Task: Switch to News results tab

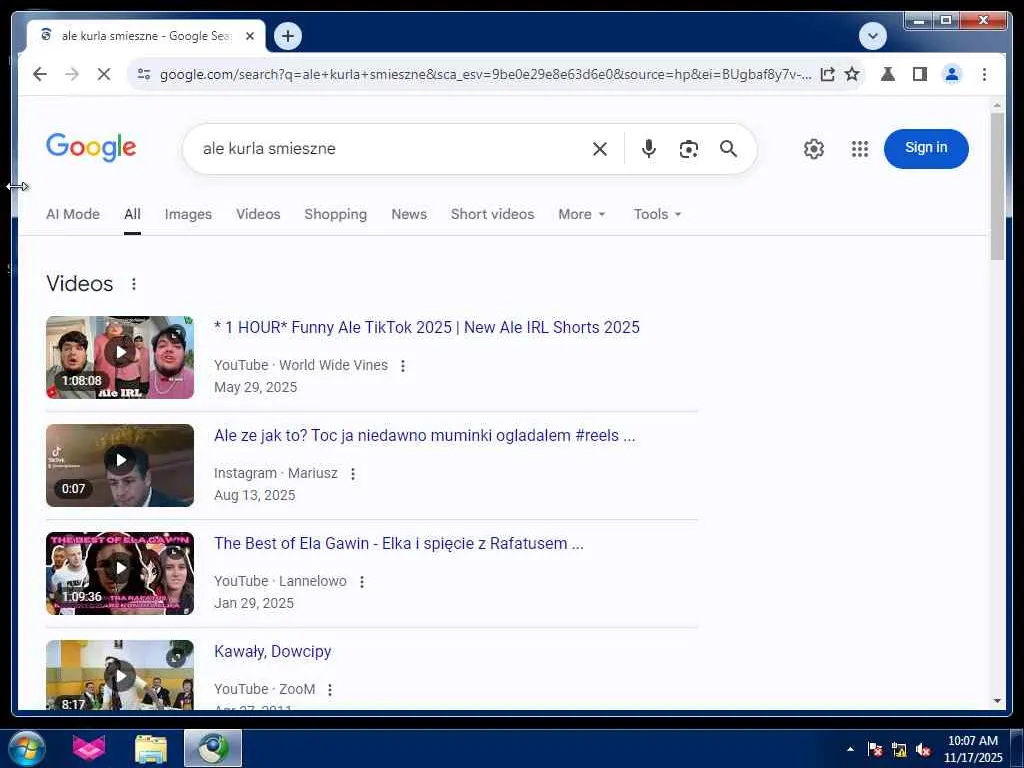Action: 409,214
